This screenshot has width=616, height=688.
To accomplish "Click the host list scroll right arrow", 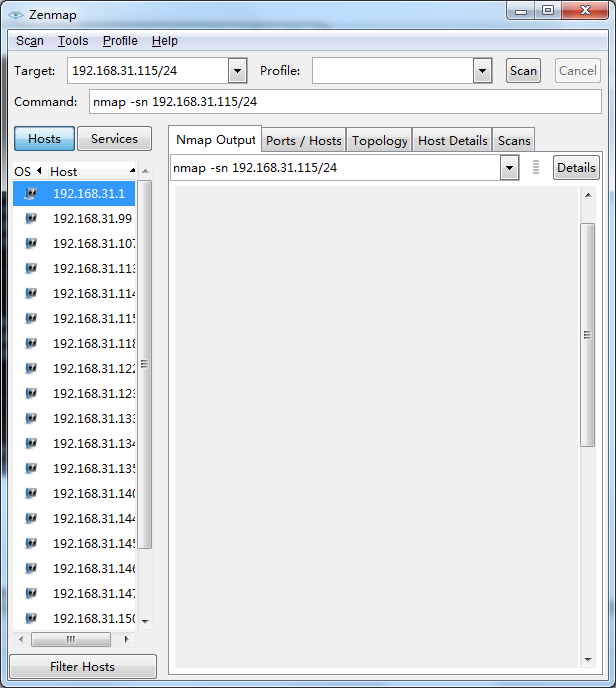I will pos(126,639).
